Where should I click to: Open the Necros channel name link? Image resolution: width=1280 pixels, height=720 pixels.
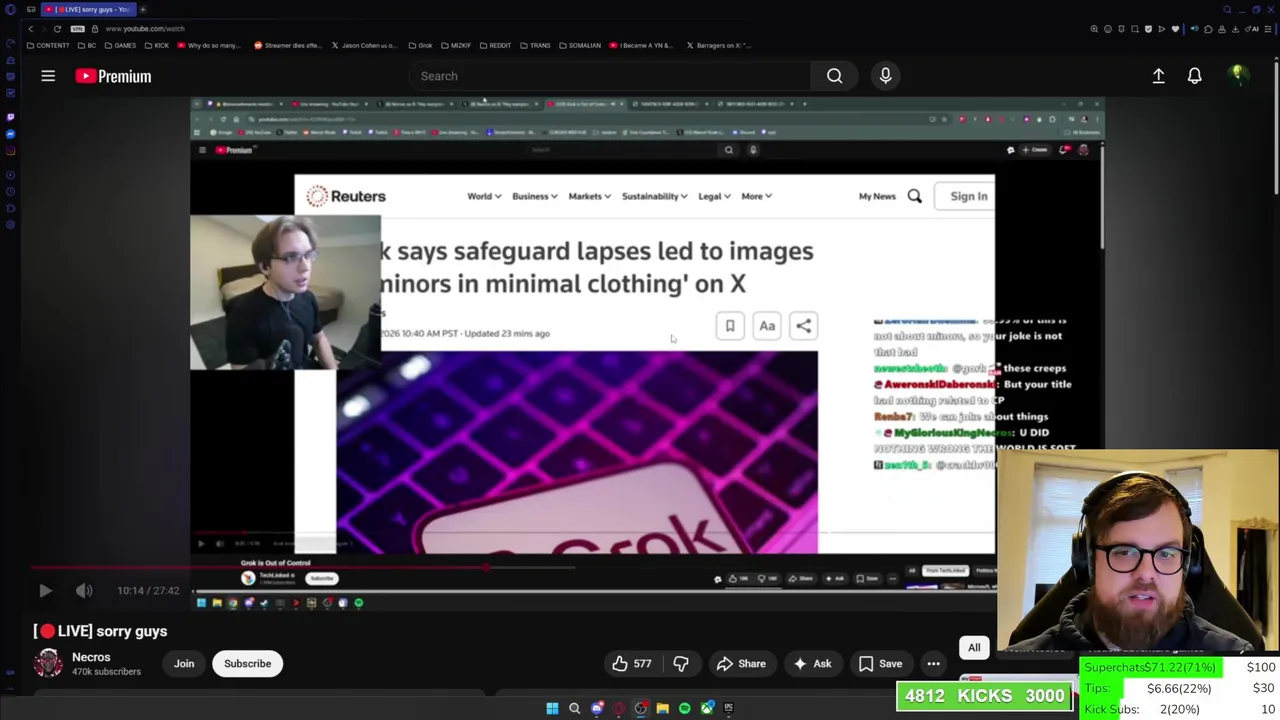(91, 657)
